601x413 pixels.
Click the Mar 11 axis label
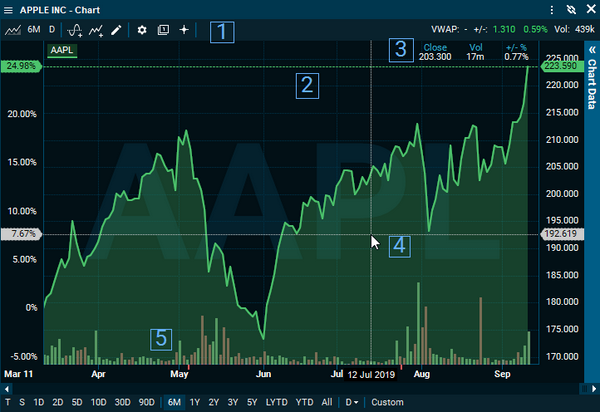[x=18, y=374]
